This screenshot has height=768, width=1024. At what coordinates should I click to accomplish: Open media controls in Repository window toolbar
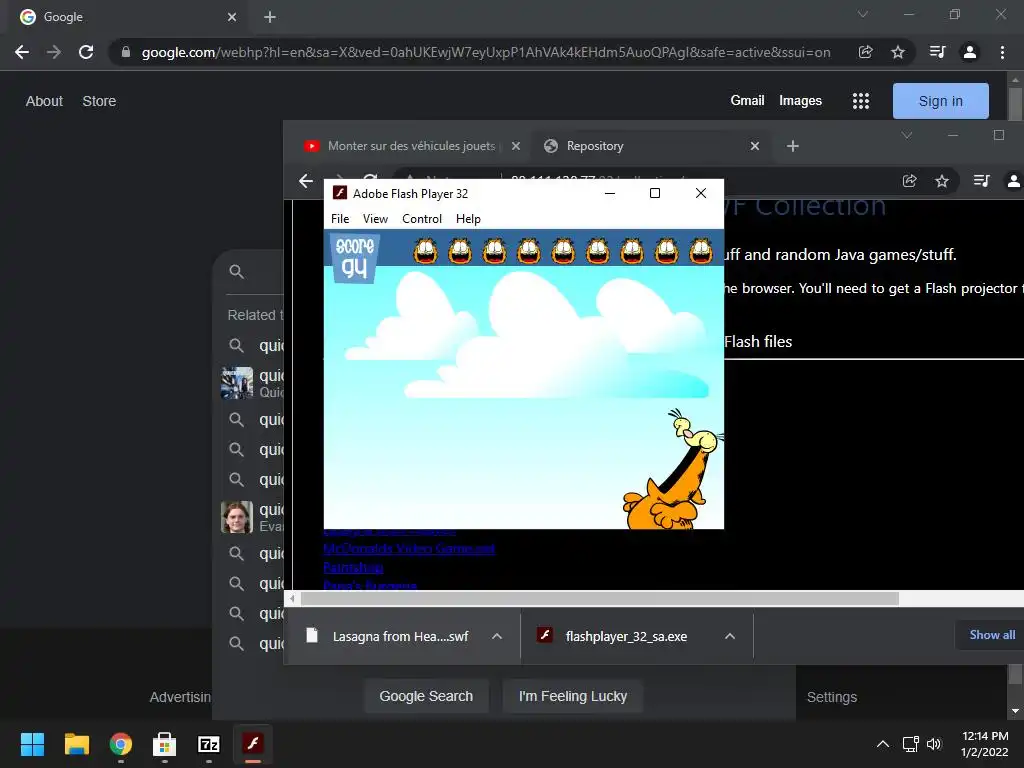pyautogui.click(x=981, y=181)
